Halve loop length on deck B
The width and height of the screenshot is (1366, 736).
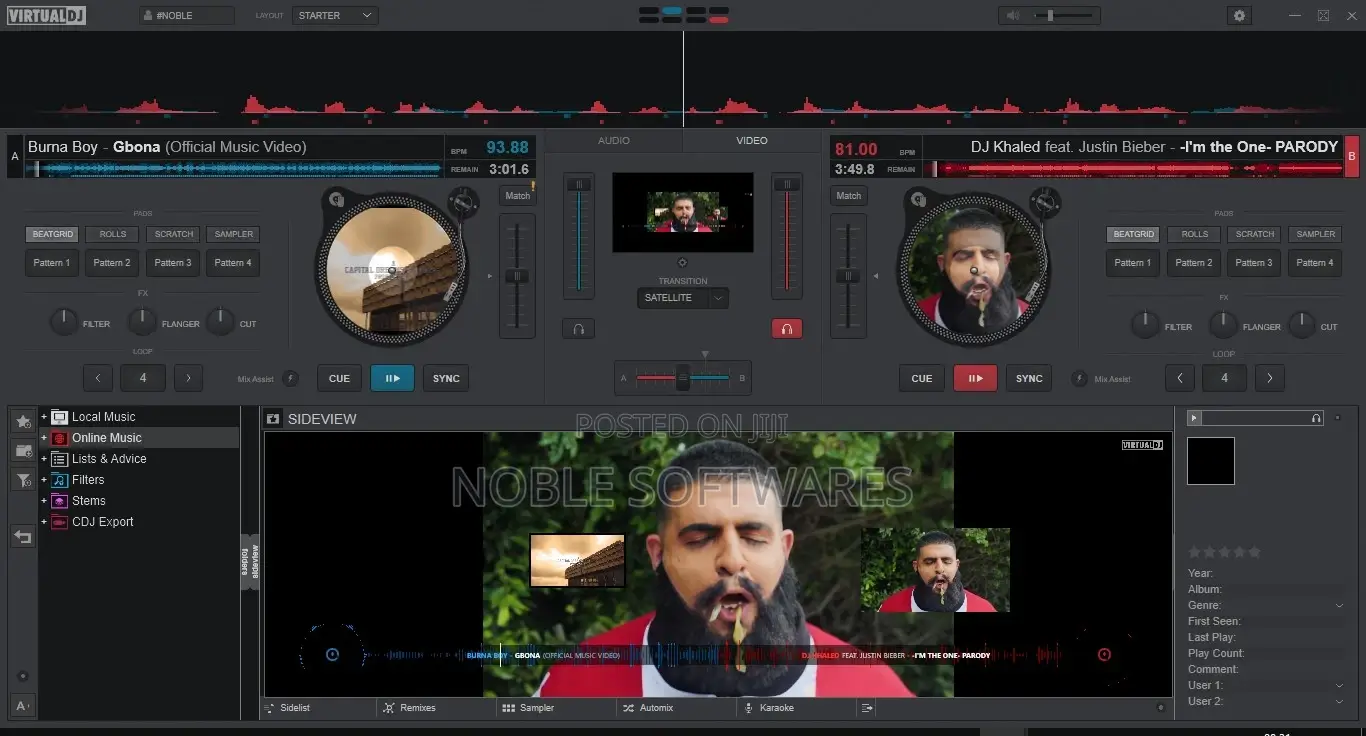(x=1180, y=378)
